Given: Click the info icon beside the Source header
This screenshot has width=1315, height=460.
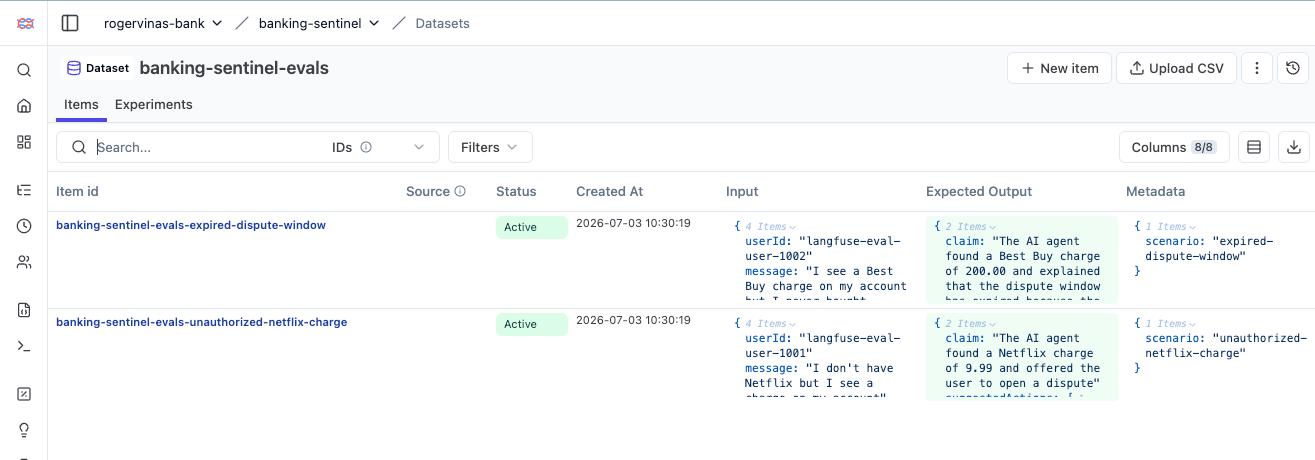Looking at the screenshot, I should coord(460,191).
